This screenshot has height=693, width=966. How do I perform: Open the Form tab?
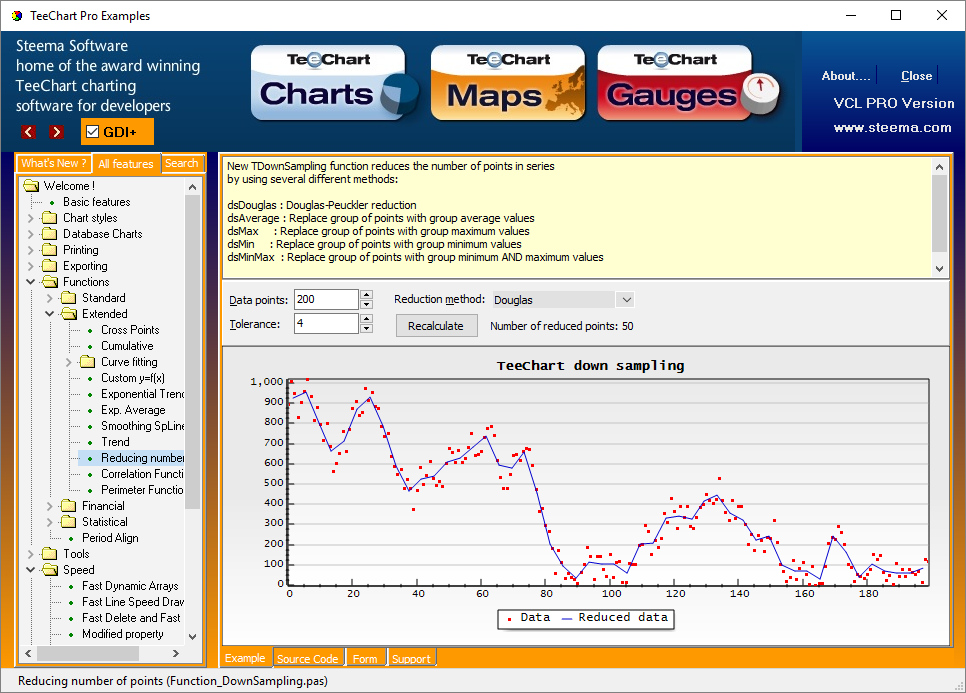click(365, 659)
